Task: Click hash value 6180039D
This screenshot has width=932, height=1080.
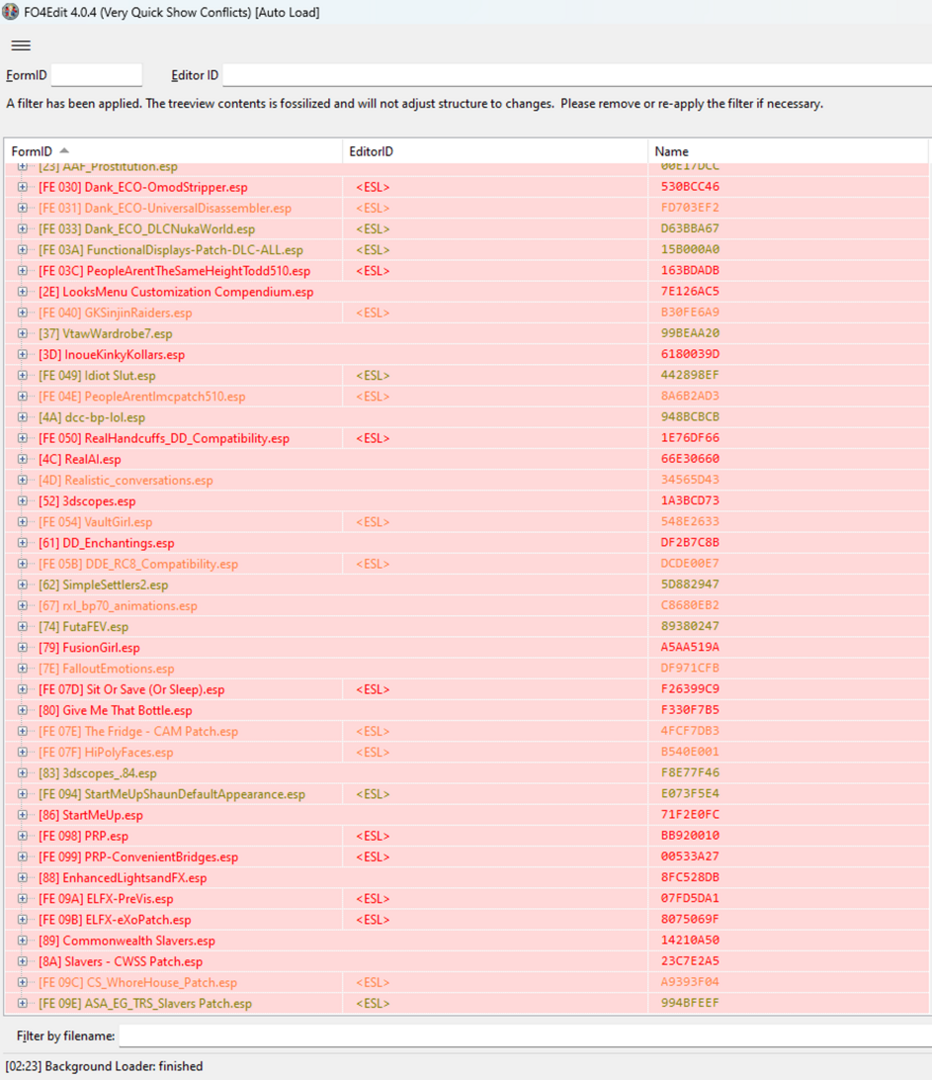Action: [690, 354]
